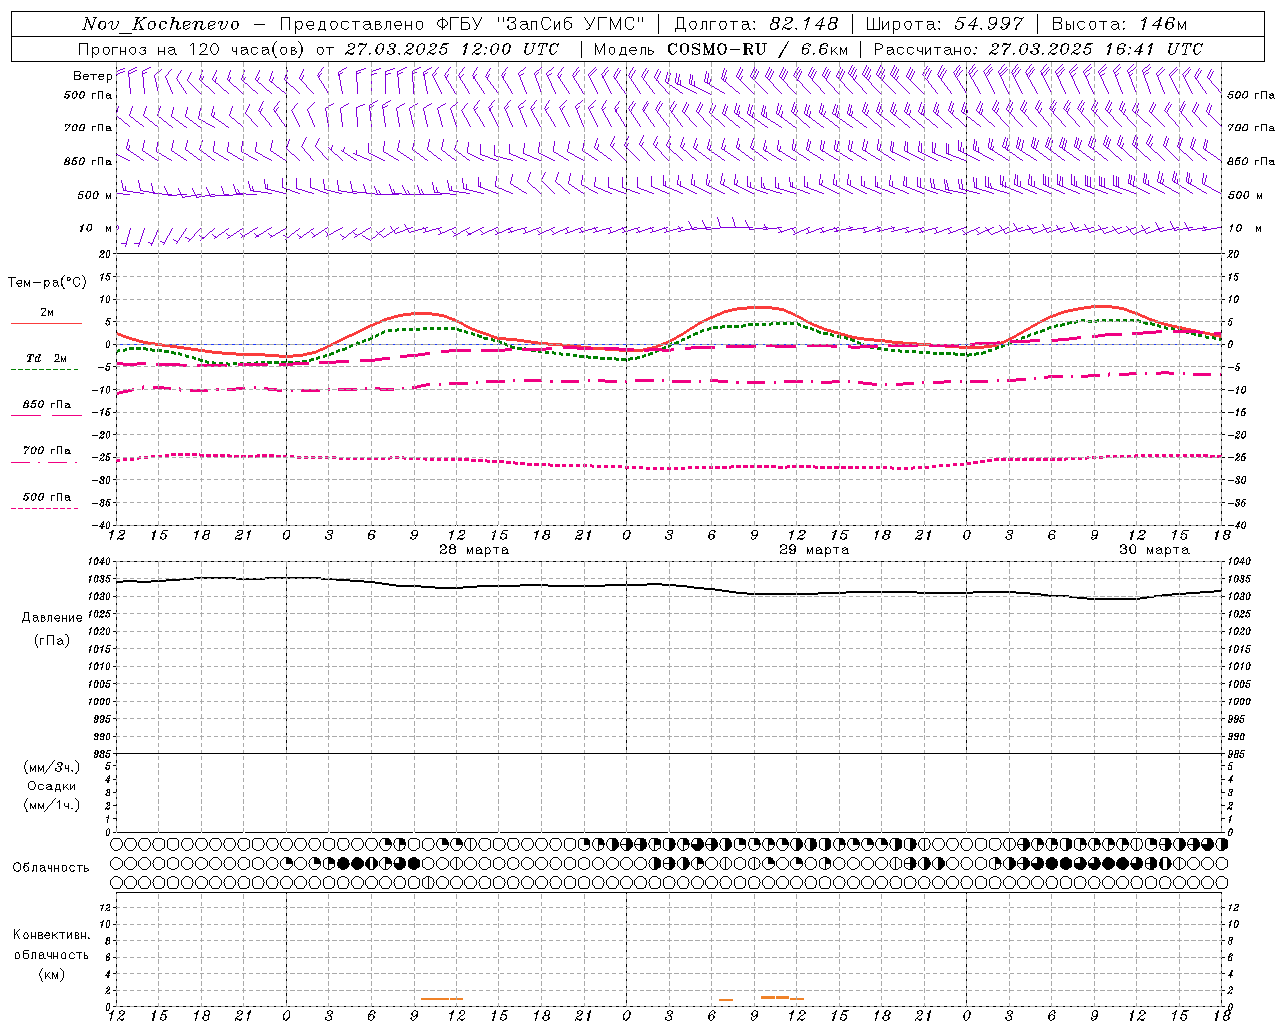The height and width of the screenshot is (1024, 1280).
Task: Select the '(мм/3ч.)' precipitation unit label
Action: coord(52,767)
